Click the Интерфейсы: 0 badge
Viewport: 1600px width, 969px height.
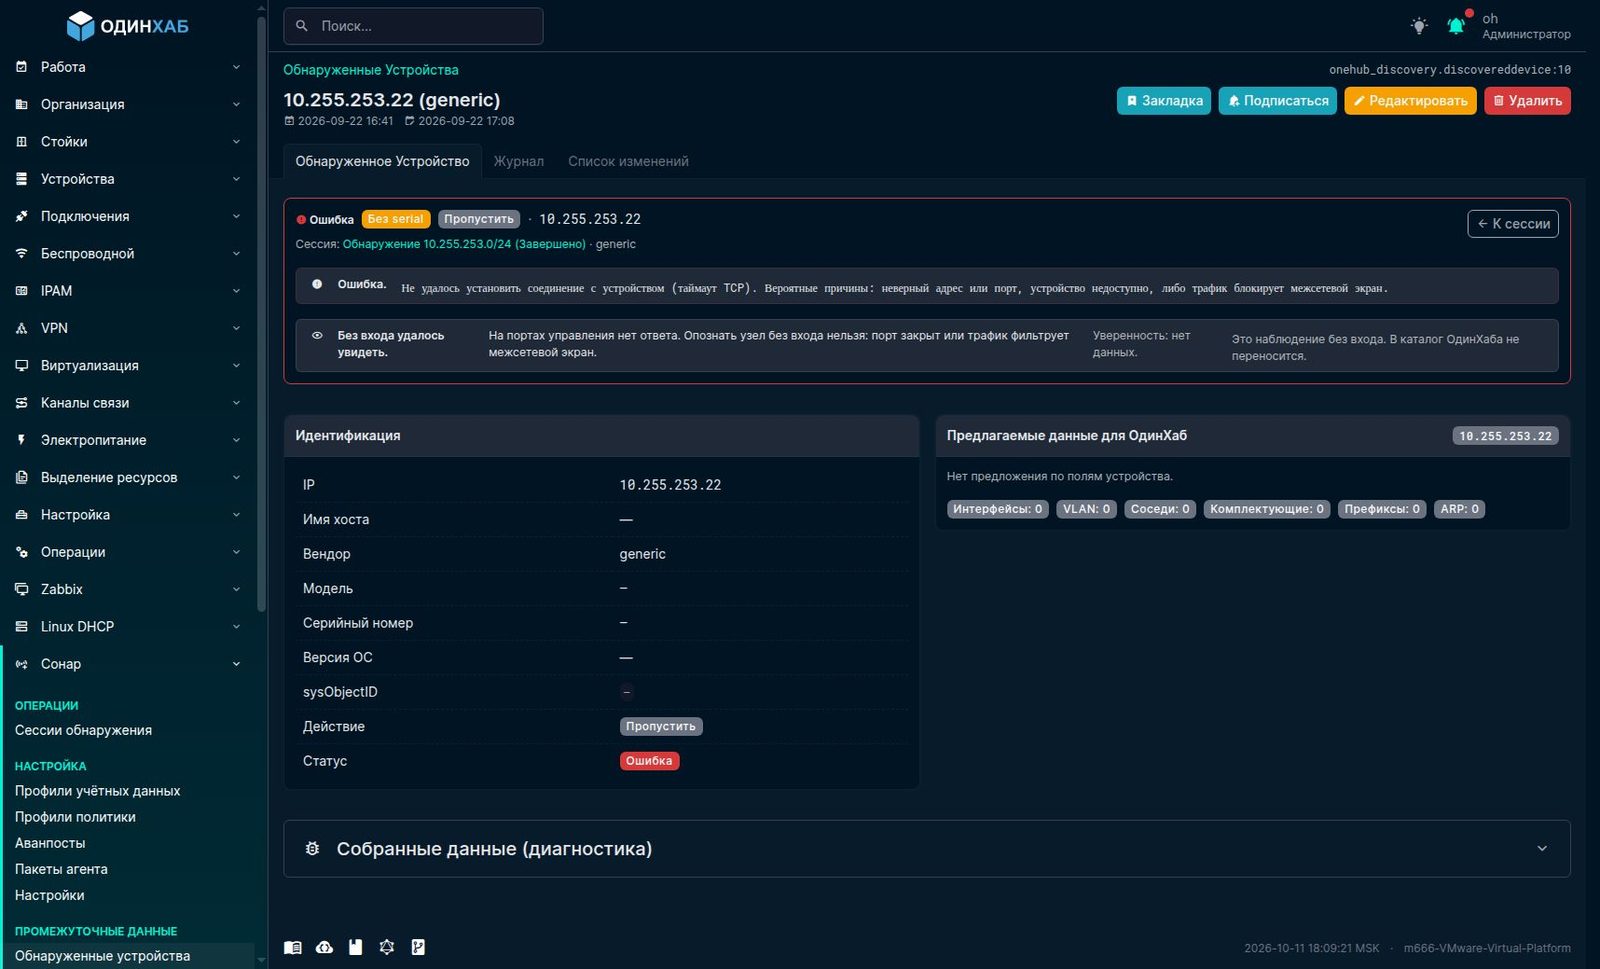pos(997,509)
